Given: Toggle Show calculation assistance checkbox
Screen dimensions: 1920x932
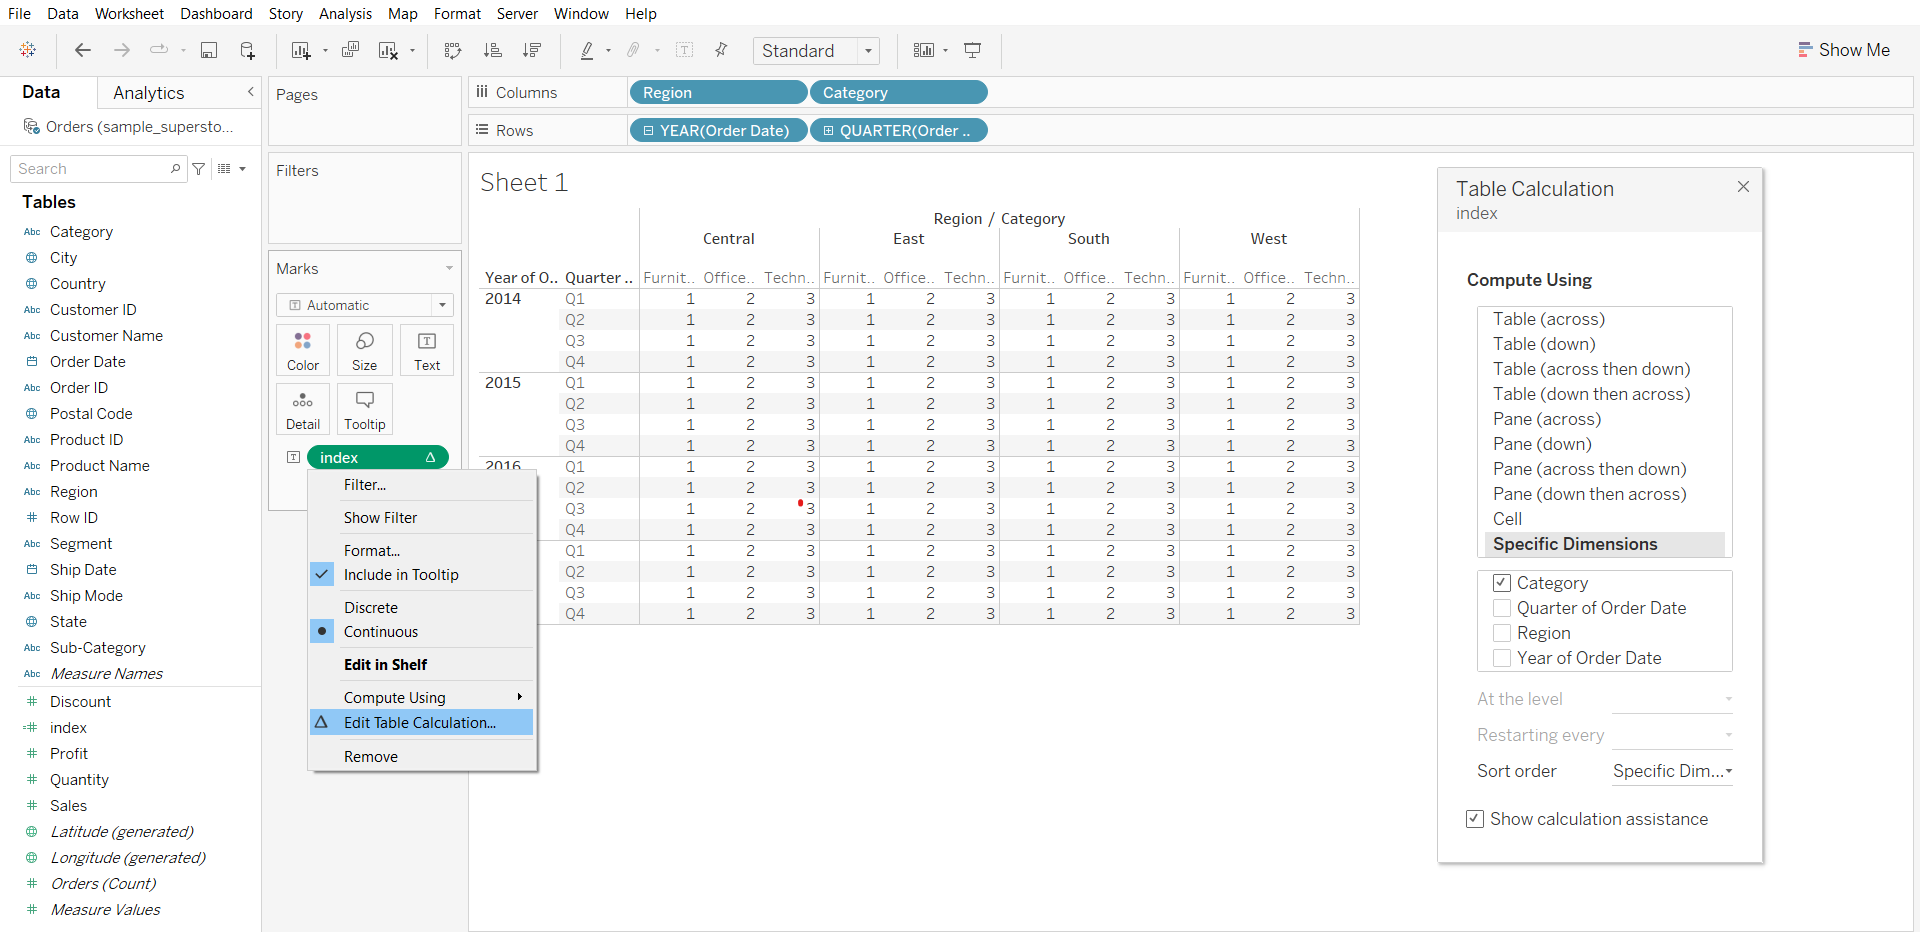Looking at the screenshot, I should click(x=1475, y=819).
